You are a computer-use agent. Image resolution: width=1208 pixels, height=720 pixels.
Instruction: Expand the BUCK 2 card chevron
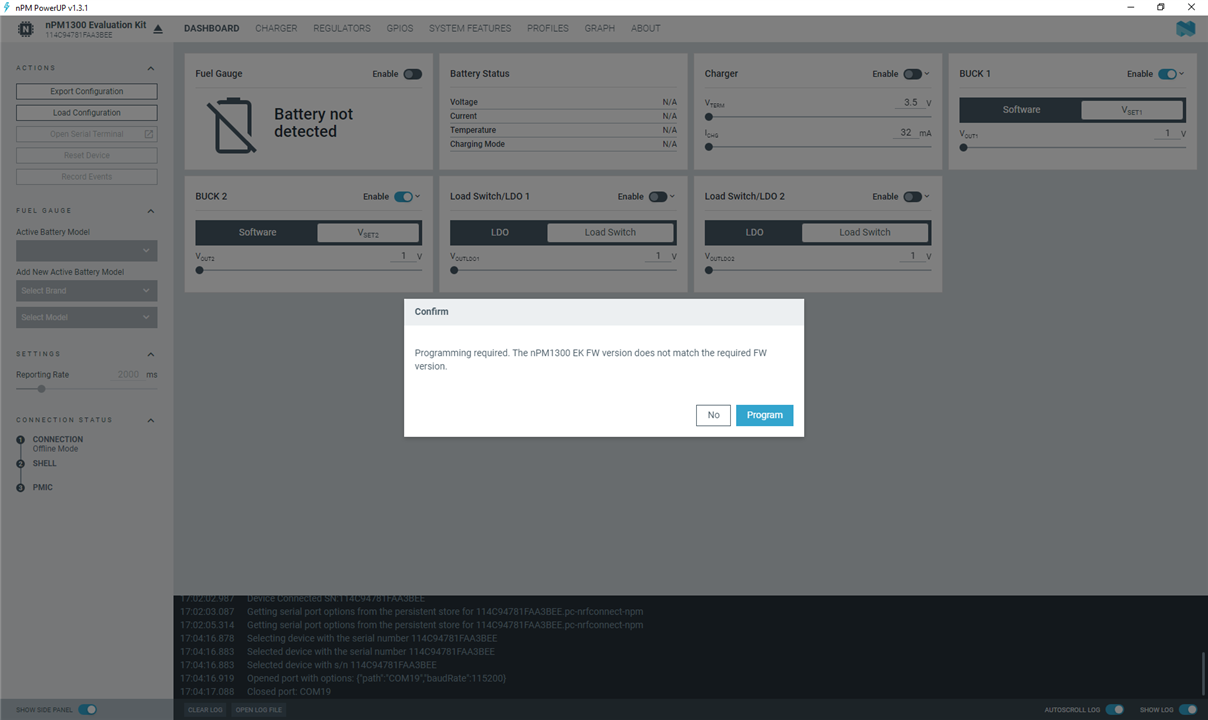pyautogui.click(x=418, y=197)
